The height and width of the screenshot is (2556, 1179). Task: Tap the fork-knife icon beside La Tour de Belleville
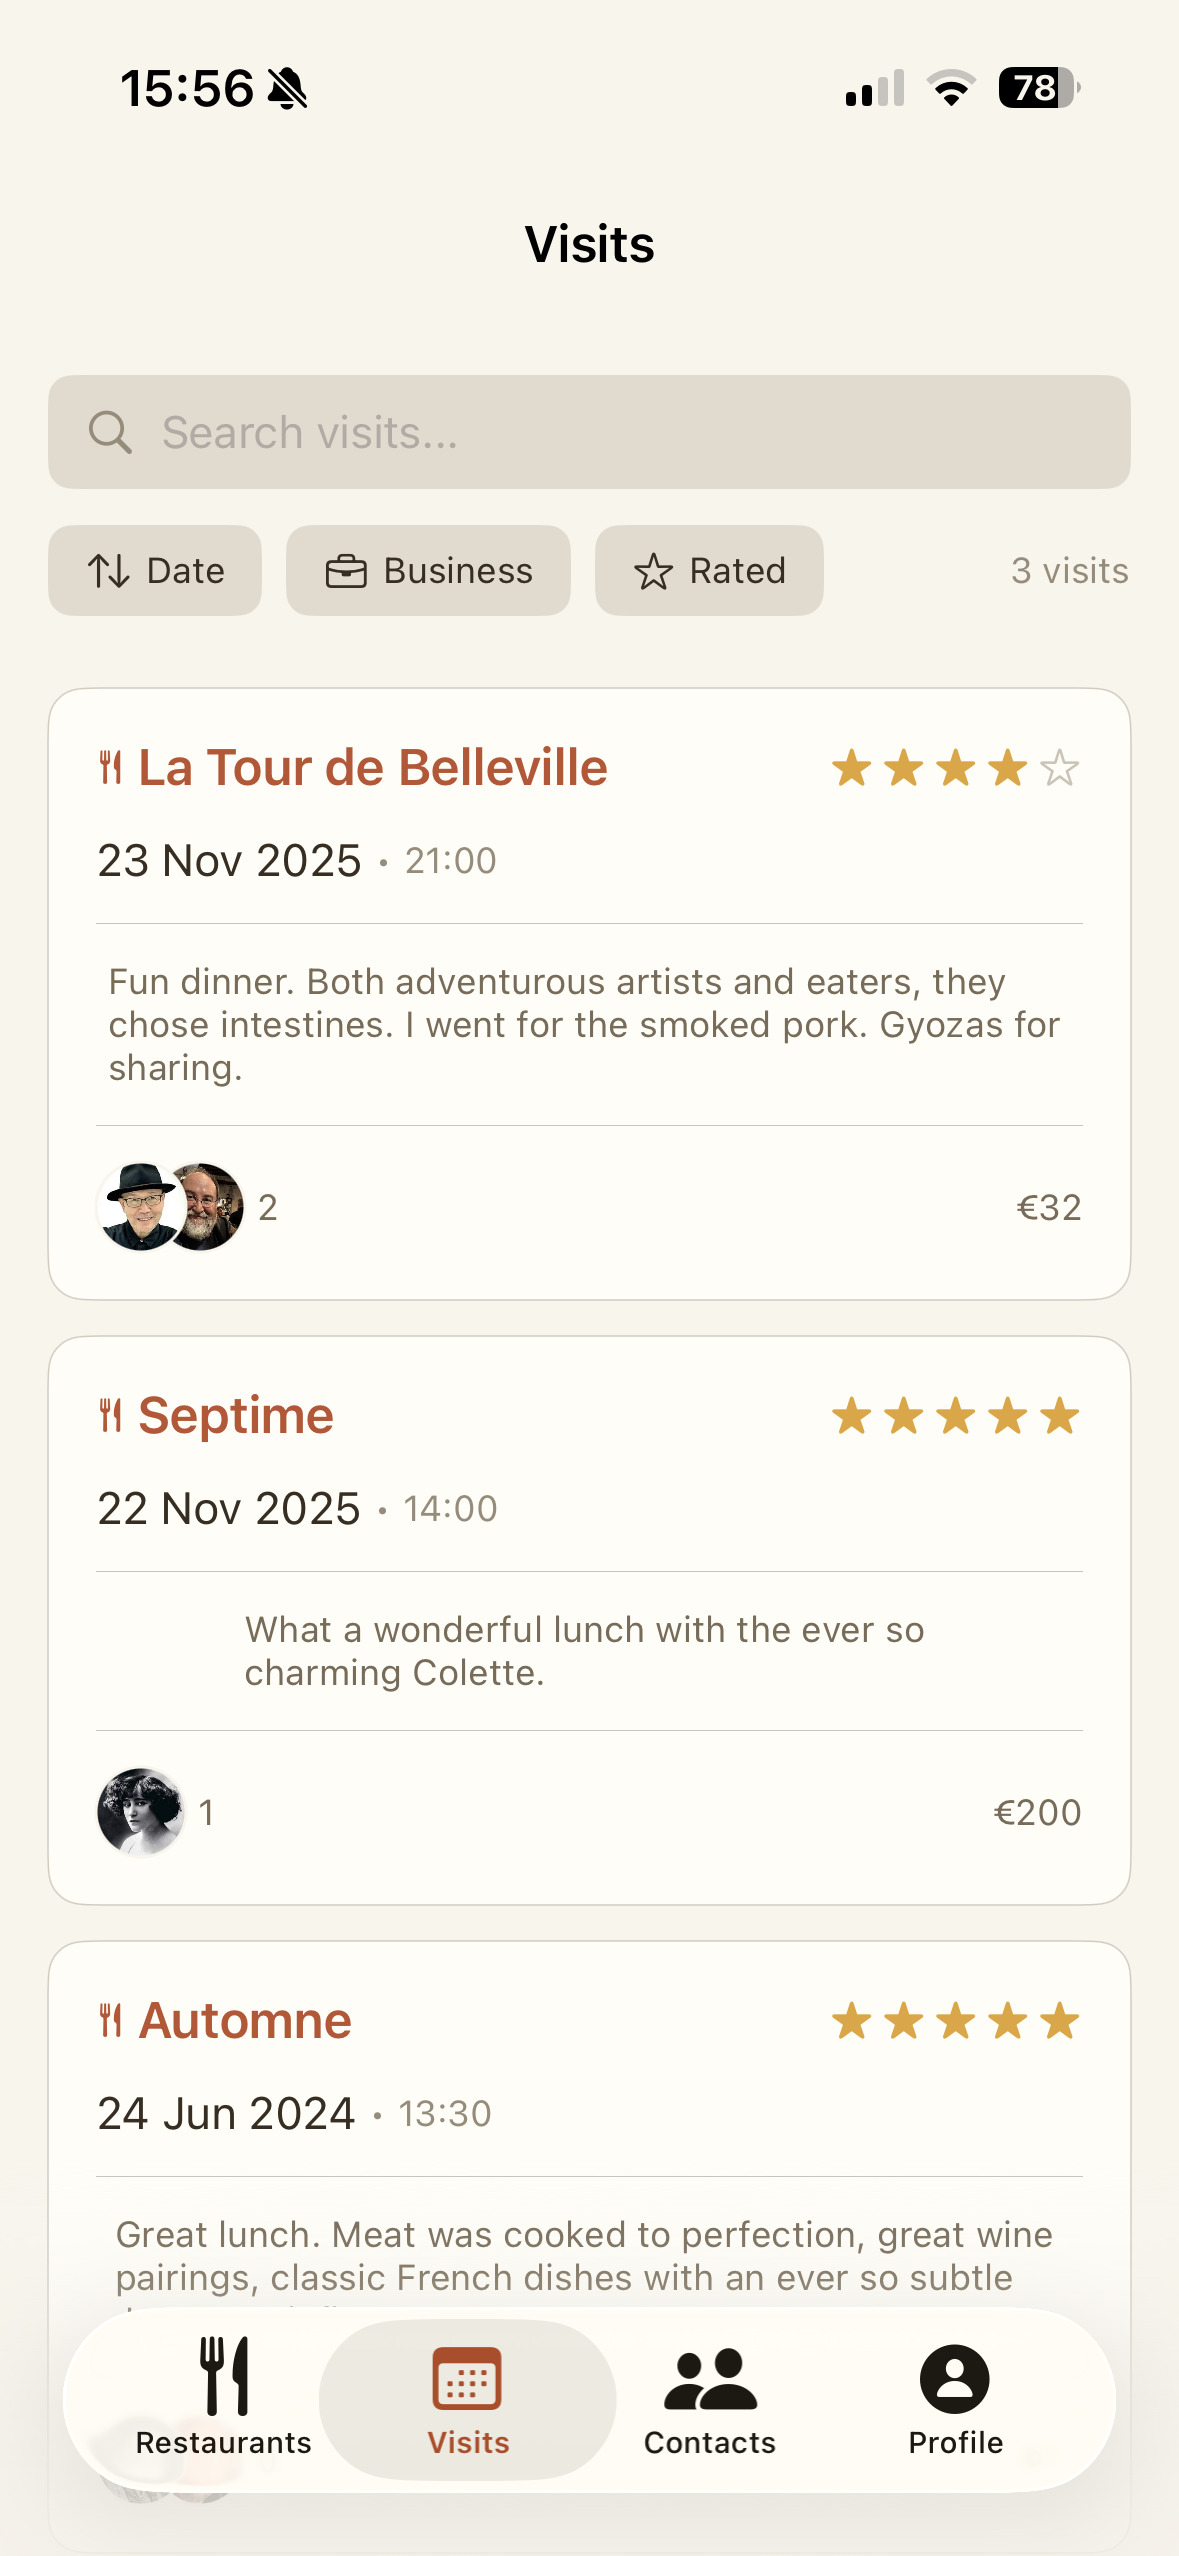111,768
